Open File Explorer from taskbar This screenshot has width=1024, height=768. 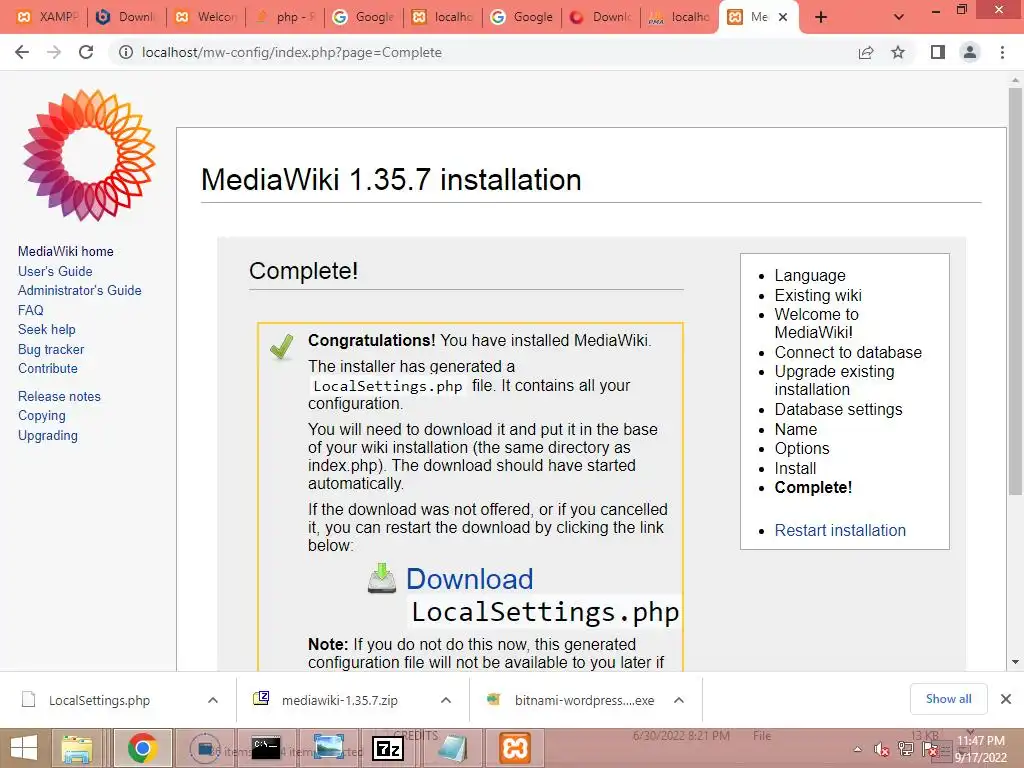[77, 748]
